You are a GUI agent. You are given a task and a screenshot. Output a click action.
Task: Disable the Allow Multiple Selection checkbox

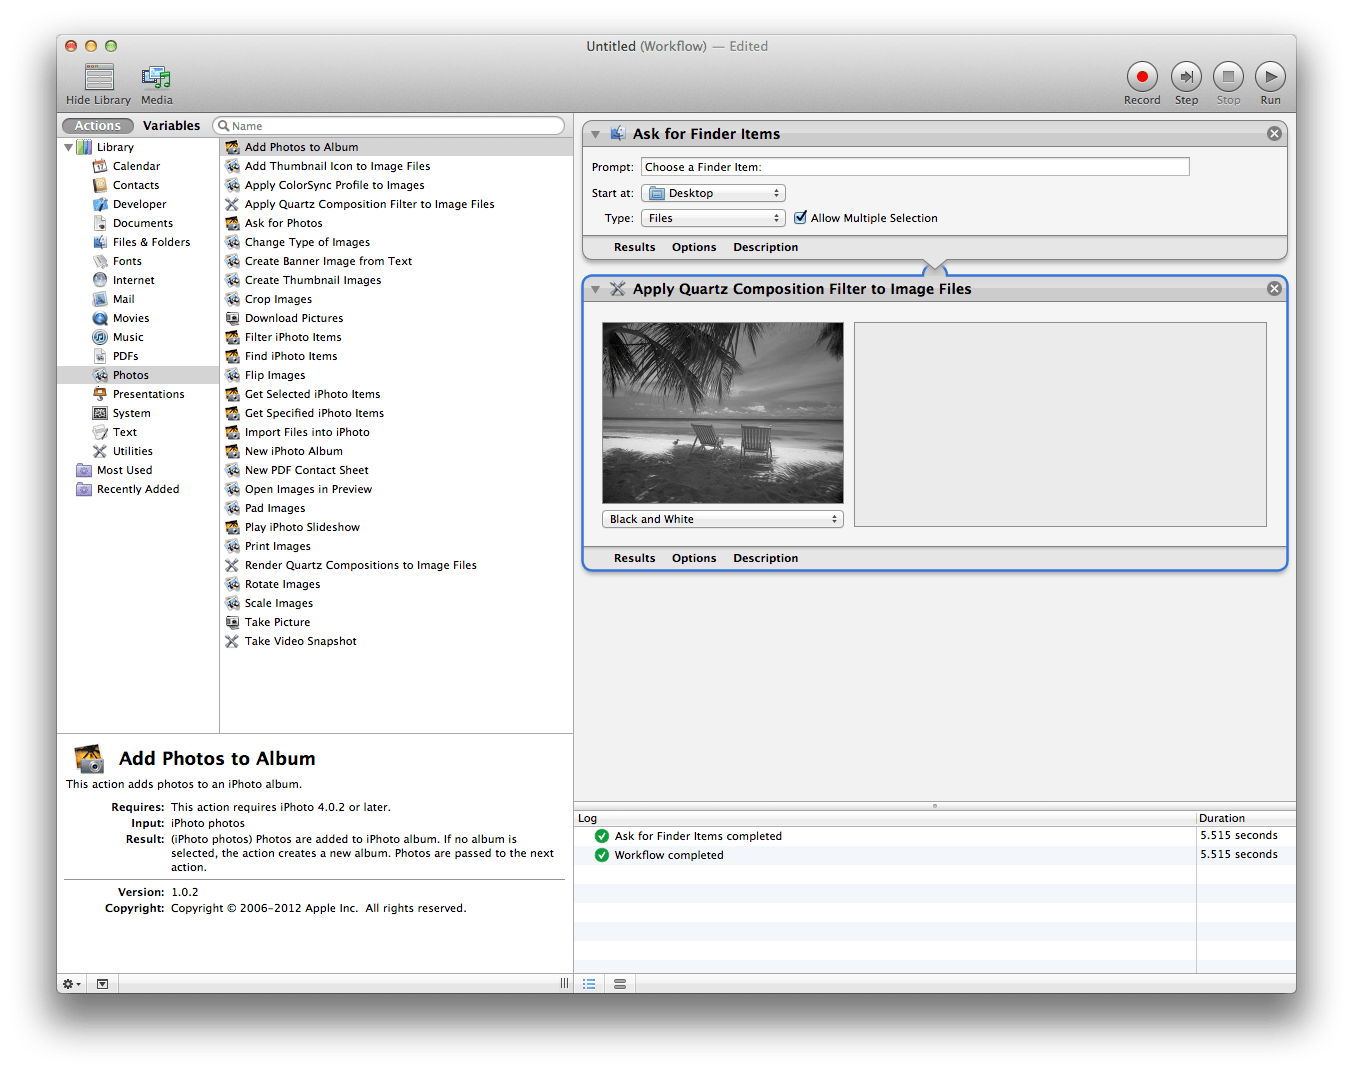801,217
